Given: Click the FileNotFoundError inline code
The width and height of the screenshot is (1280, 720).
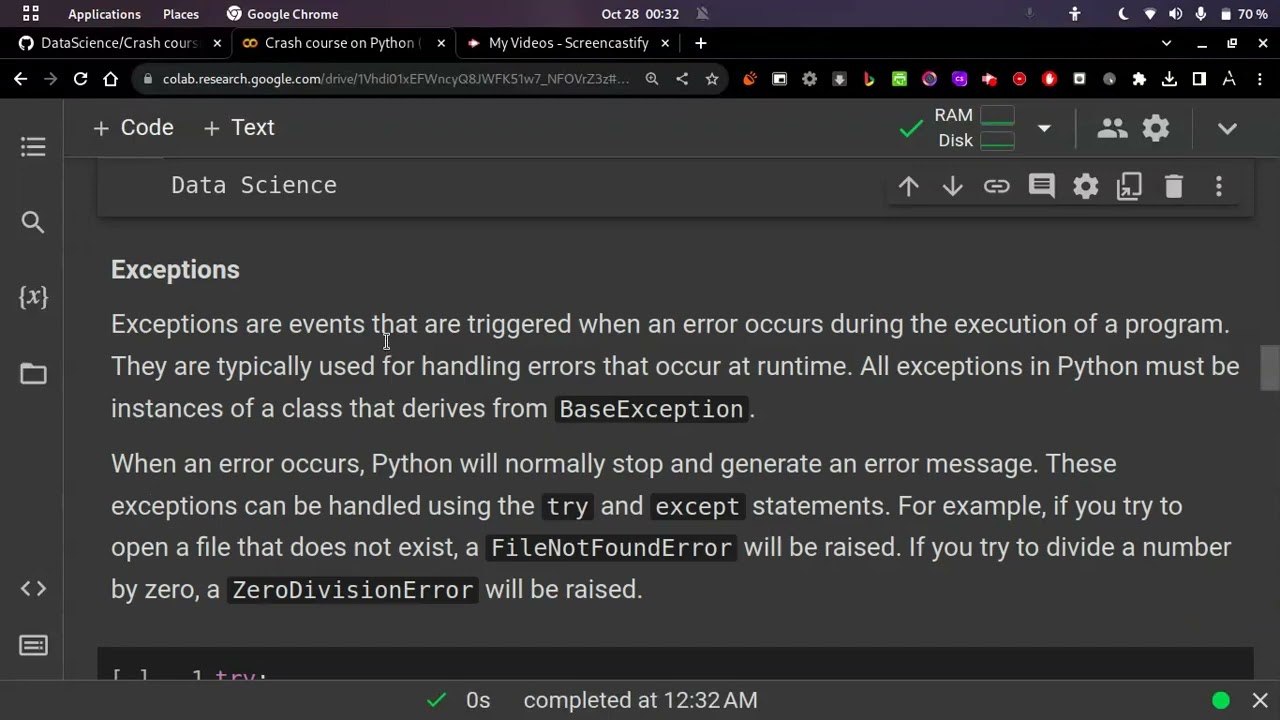Looking at the screenshot, I should coord(611,548).
